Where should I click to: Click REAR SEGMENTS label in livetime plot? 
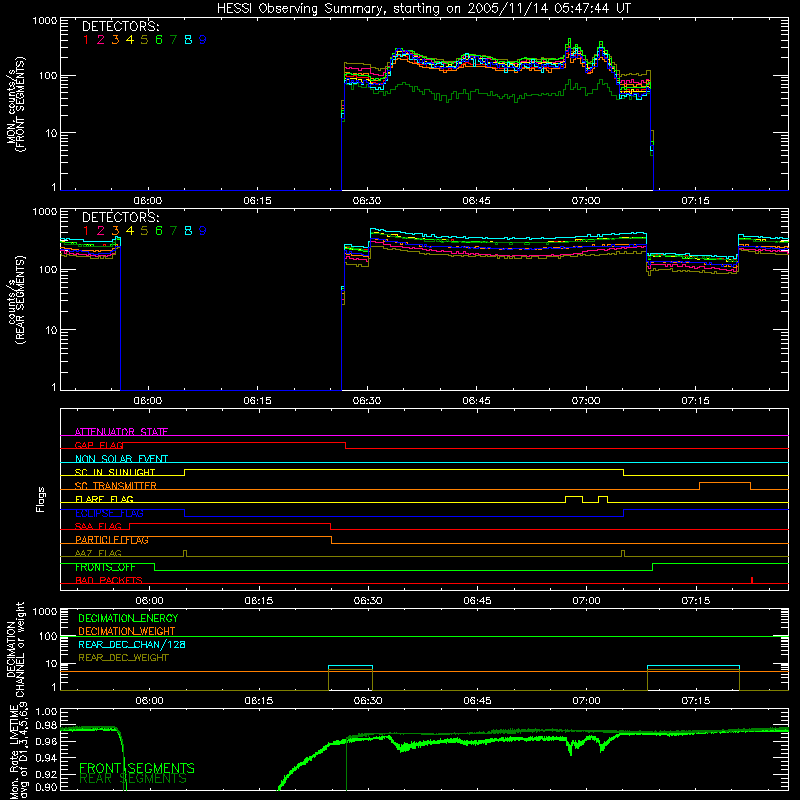tap(133, 779)
